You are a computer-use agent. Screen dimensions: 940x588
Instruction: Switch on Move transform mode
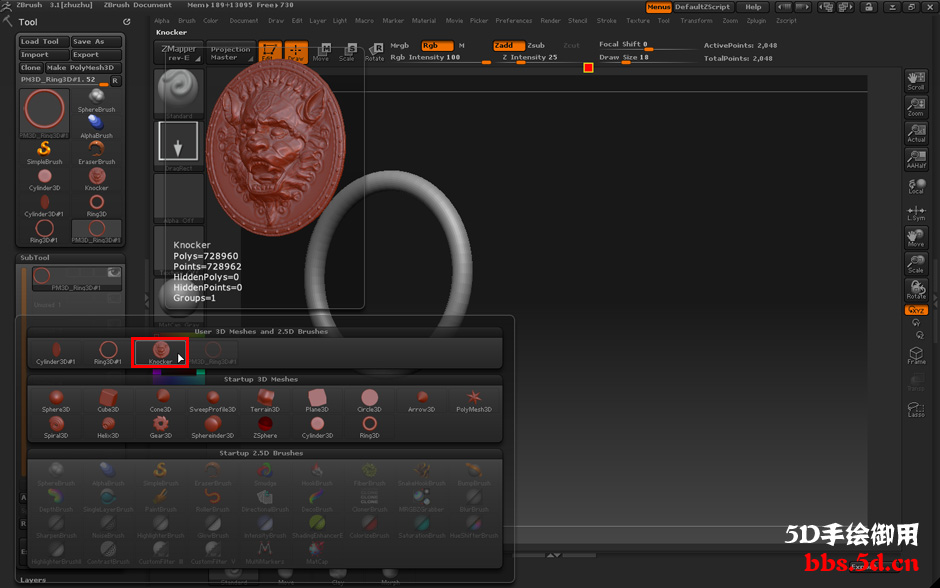(321, 52)
